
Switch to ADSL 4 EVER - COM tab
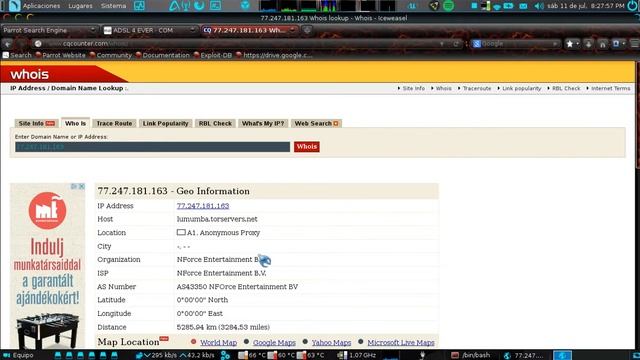click(x=149, y=30)
